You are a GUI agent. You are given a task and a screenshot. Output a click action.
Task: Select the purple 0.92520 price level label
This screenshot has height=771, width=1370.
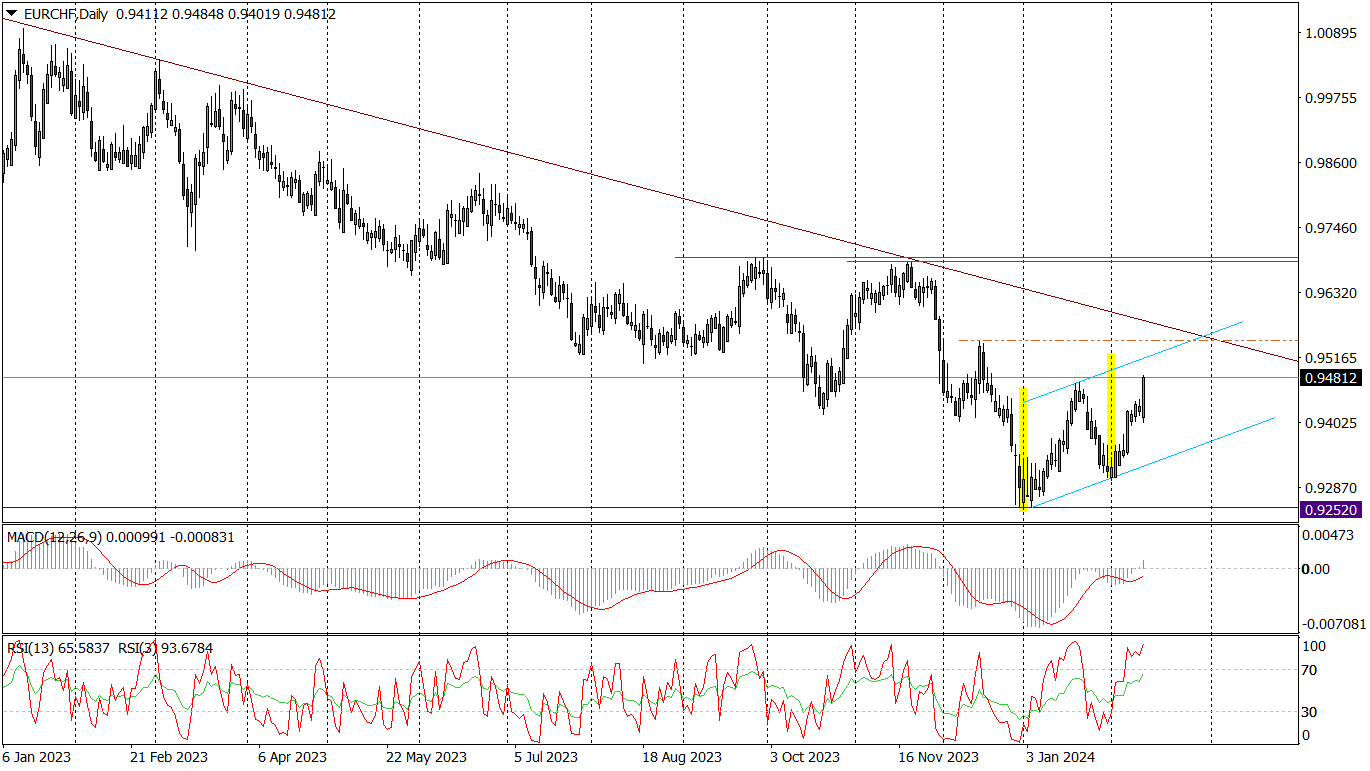(1331, 510)
